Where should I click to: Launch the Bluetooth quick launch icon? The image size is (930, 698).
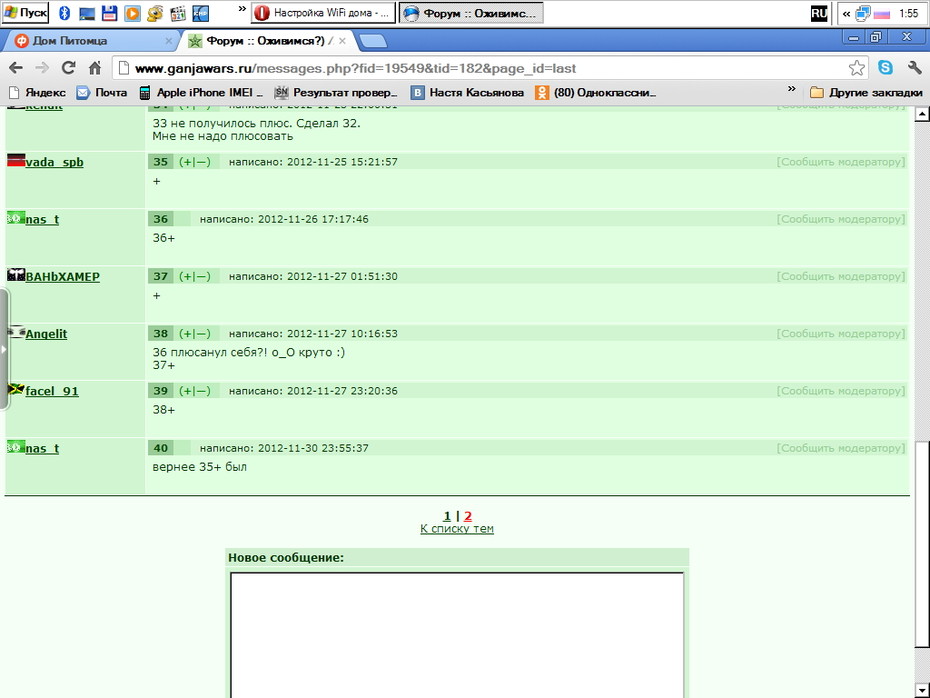coord(65,13)
